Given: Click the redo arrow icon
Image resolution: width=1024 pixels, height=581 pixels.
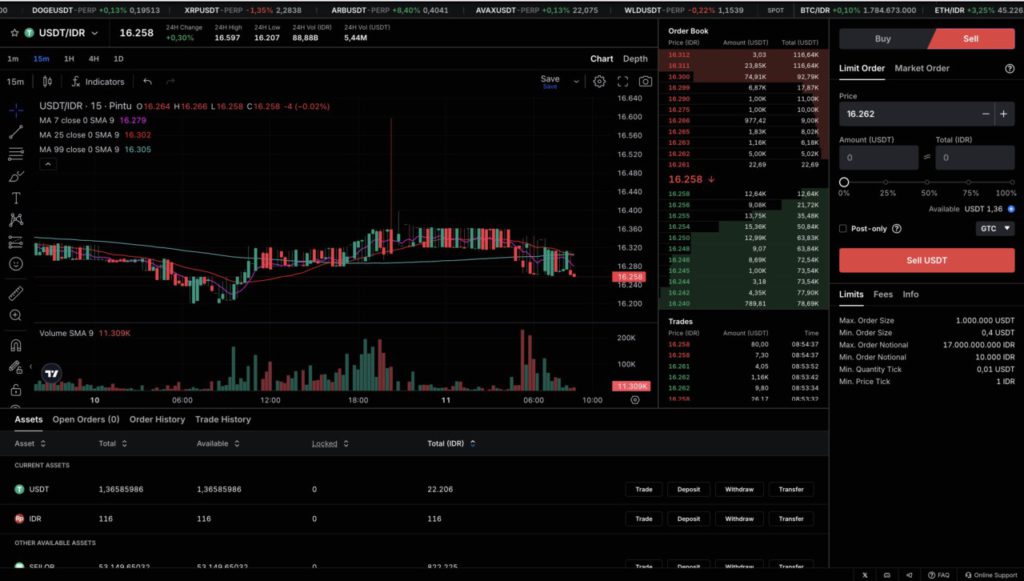Looking at the screenshot, I should coord(170,82).
